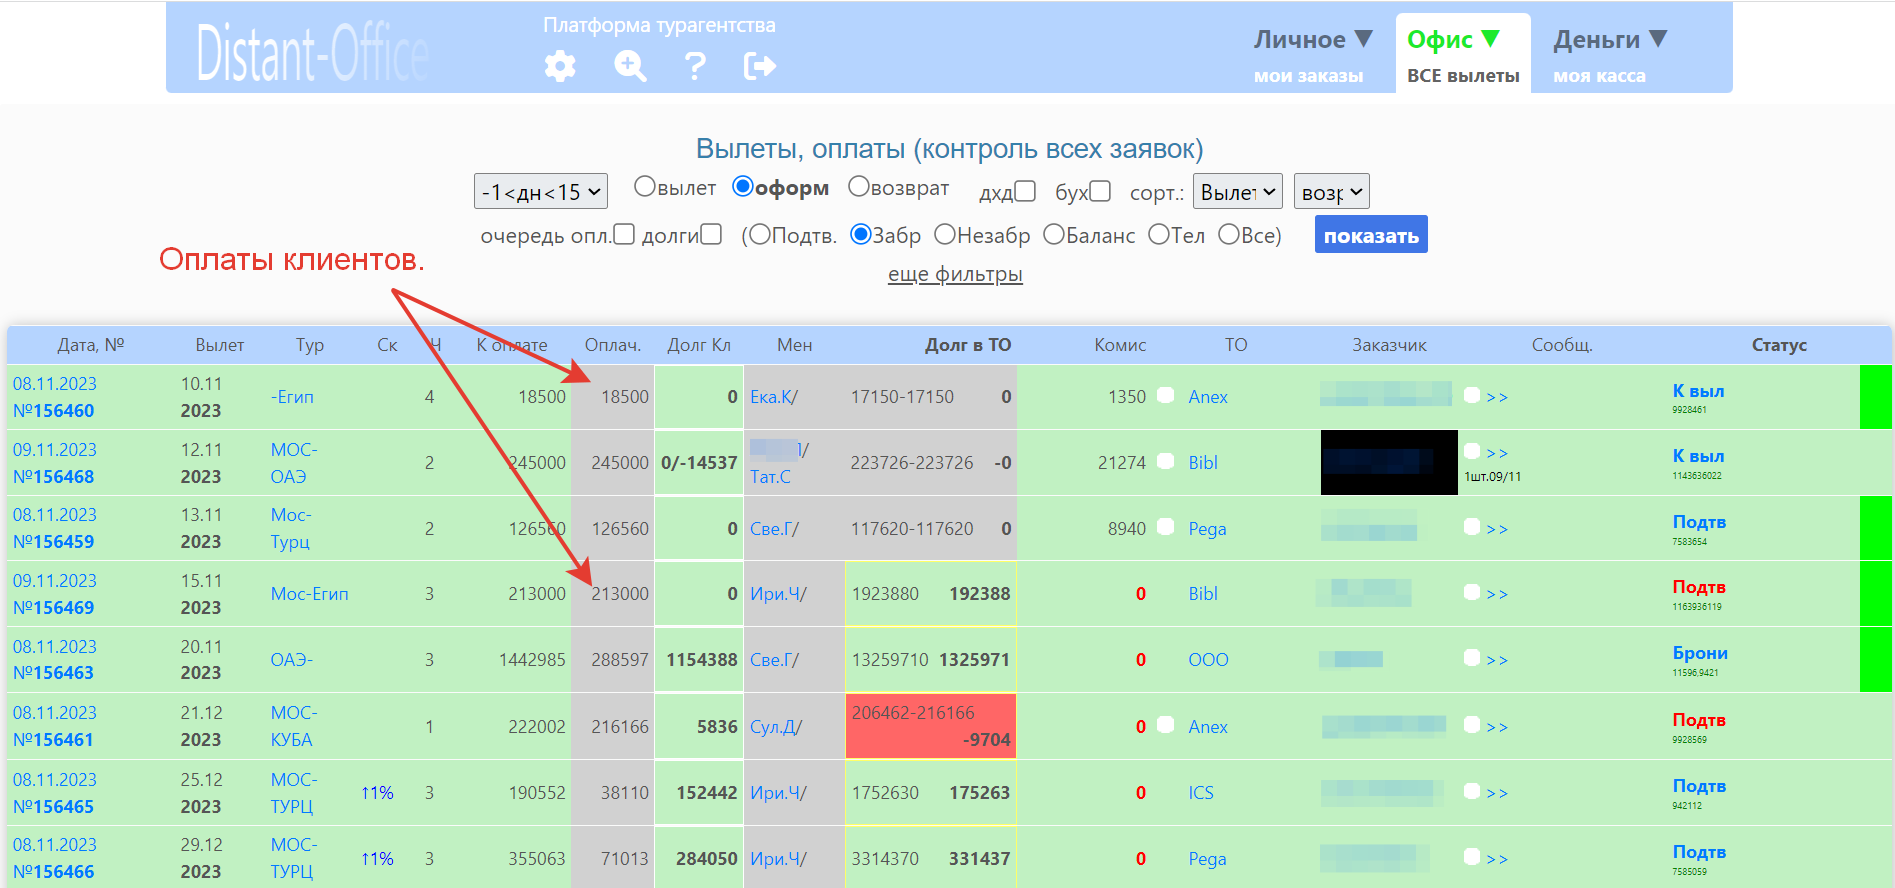Go to мои заказы
The image size is (1895, 888).
point(1308,76)
